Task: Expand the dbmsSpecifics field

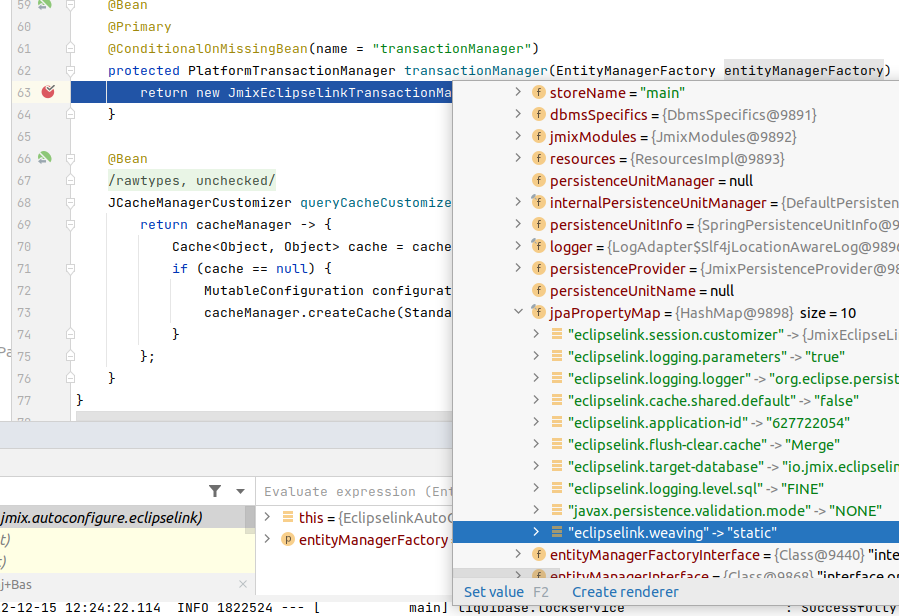Action: coord(517,115)
